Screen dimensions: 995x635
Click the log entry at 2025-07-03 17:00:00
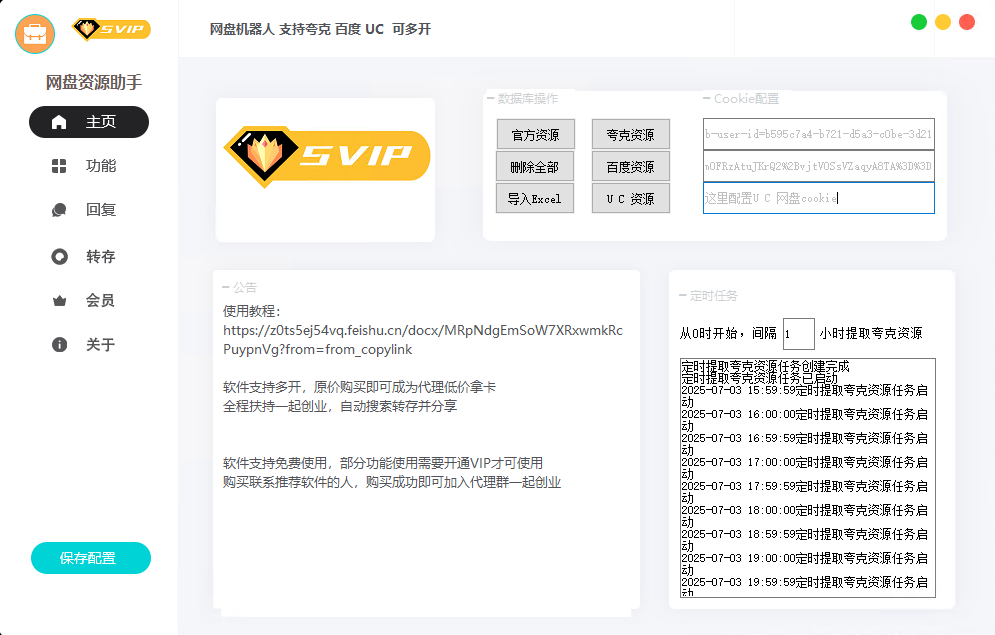coord(805,468)
